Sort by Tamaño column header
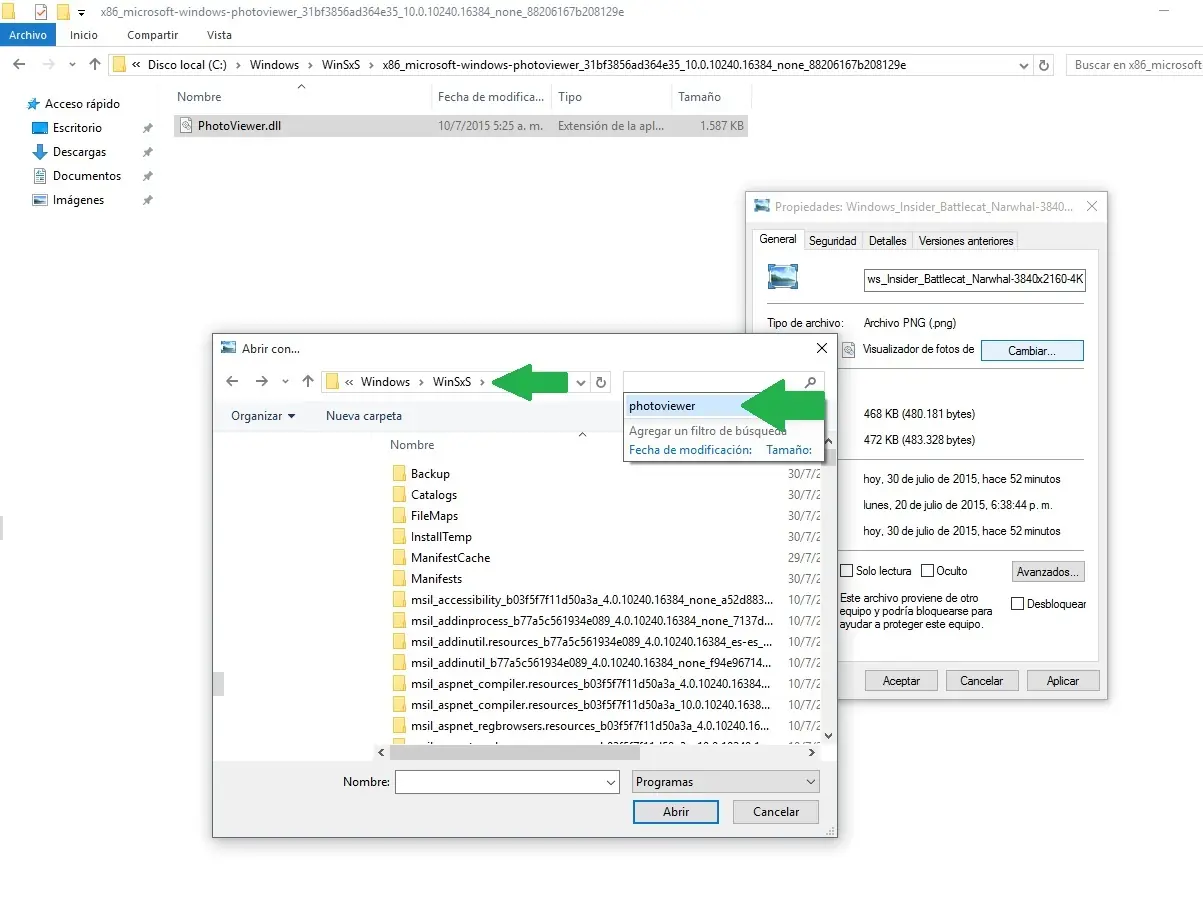 coord(711,97)
